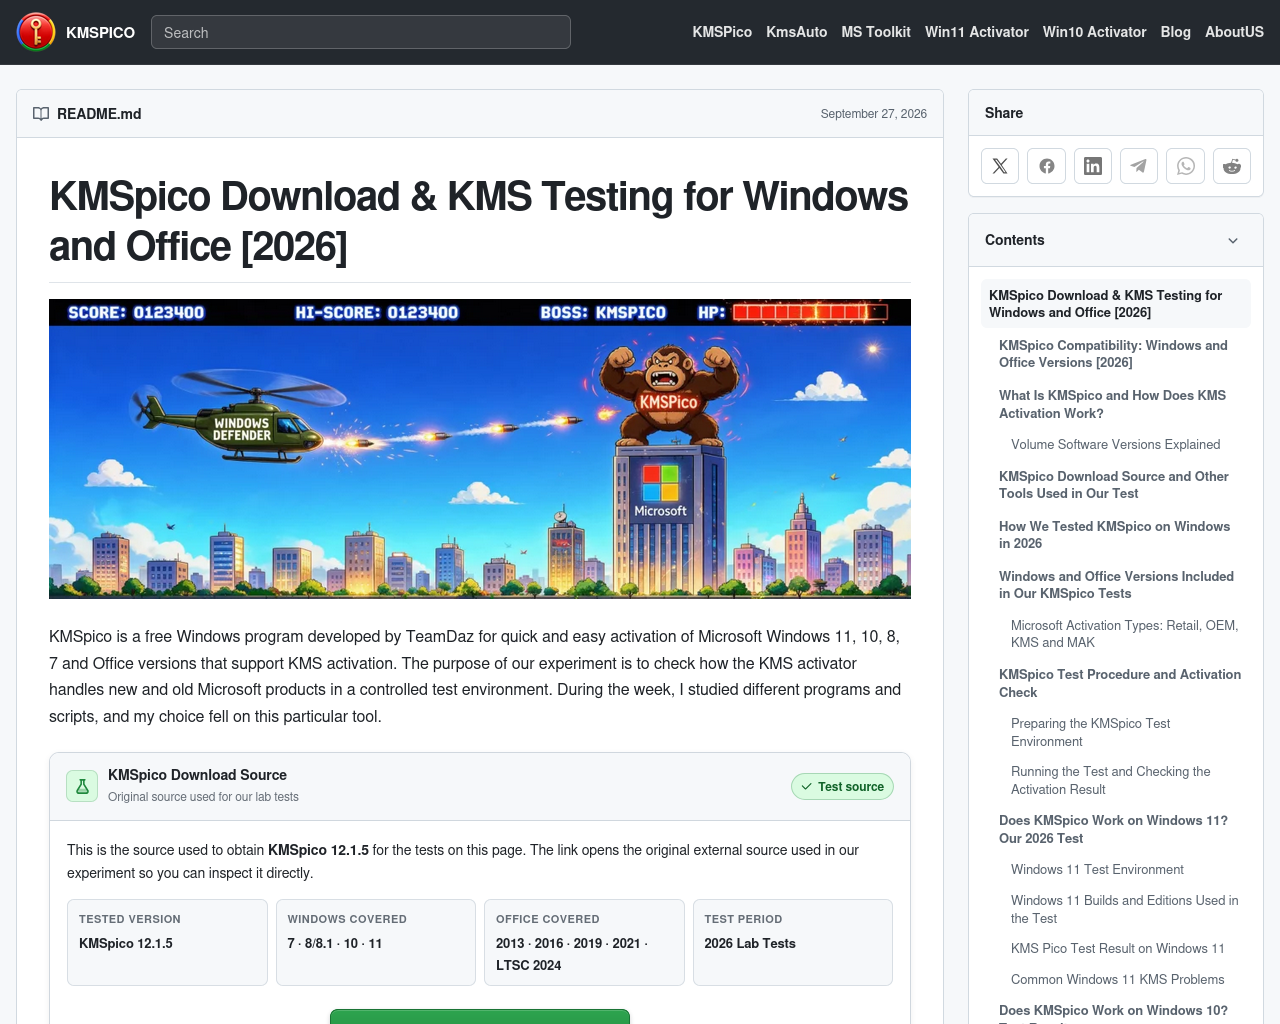Viewport: 1280px width, 1024px height.
Task: Click the KMSPico gorilla game banner image
Action: (x=480, y=449)
